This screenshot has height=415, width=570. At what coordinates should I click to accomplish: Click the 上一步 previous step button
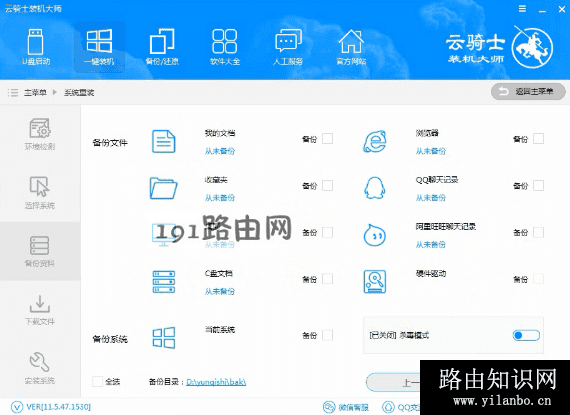[393, 382]
